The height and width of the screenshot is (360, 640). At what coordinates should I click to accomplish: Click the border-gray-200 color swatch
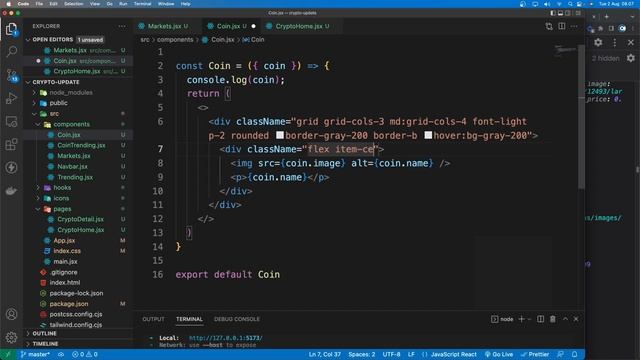tap(280, 135)
